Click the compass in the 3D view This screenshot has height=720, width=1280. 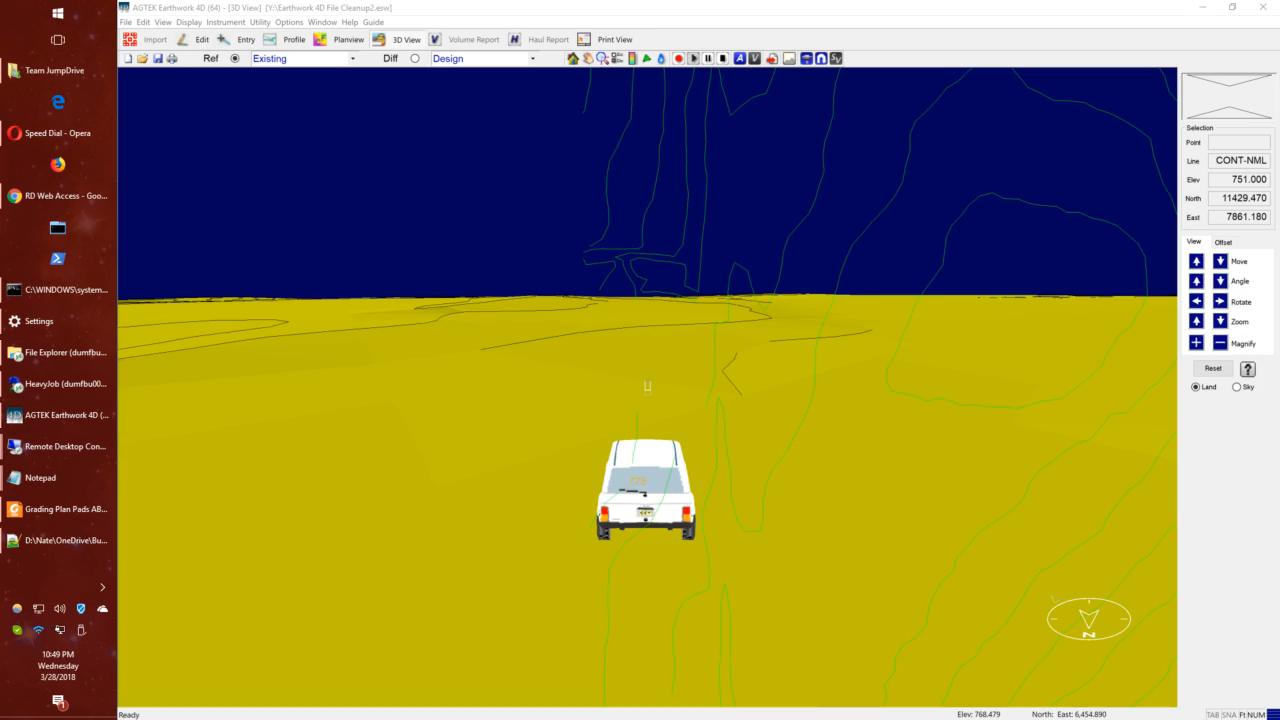click(1089, 620)
